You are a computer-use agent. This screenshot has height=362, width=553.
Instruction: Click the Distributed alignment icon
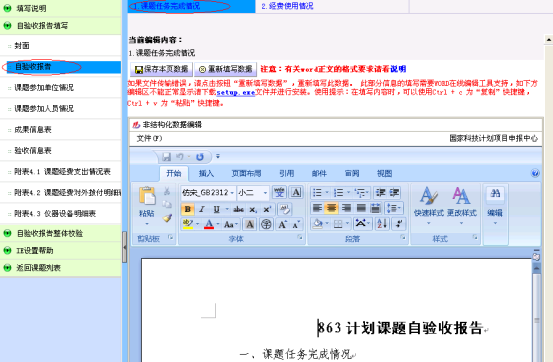click(x=375, y=208)
